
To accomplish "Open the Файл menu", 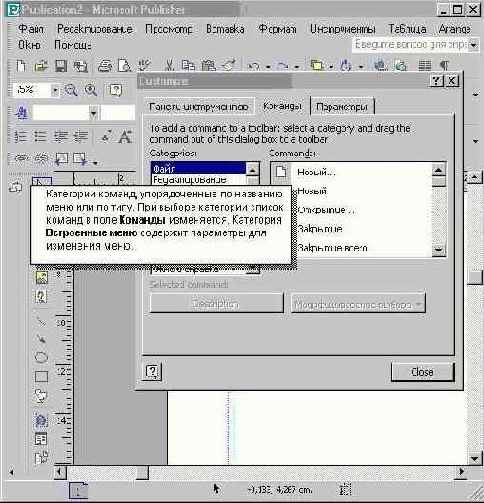I will click(x=31, y=29).
